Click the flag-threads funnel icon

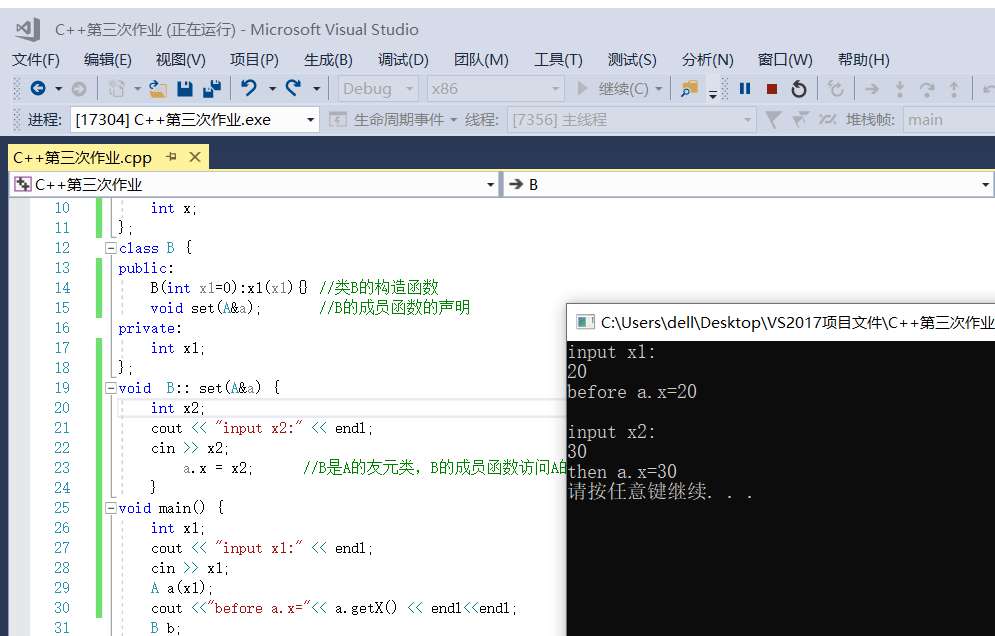pyautogui.click(x=800, y=119)
